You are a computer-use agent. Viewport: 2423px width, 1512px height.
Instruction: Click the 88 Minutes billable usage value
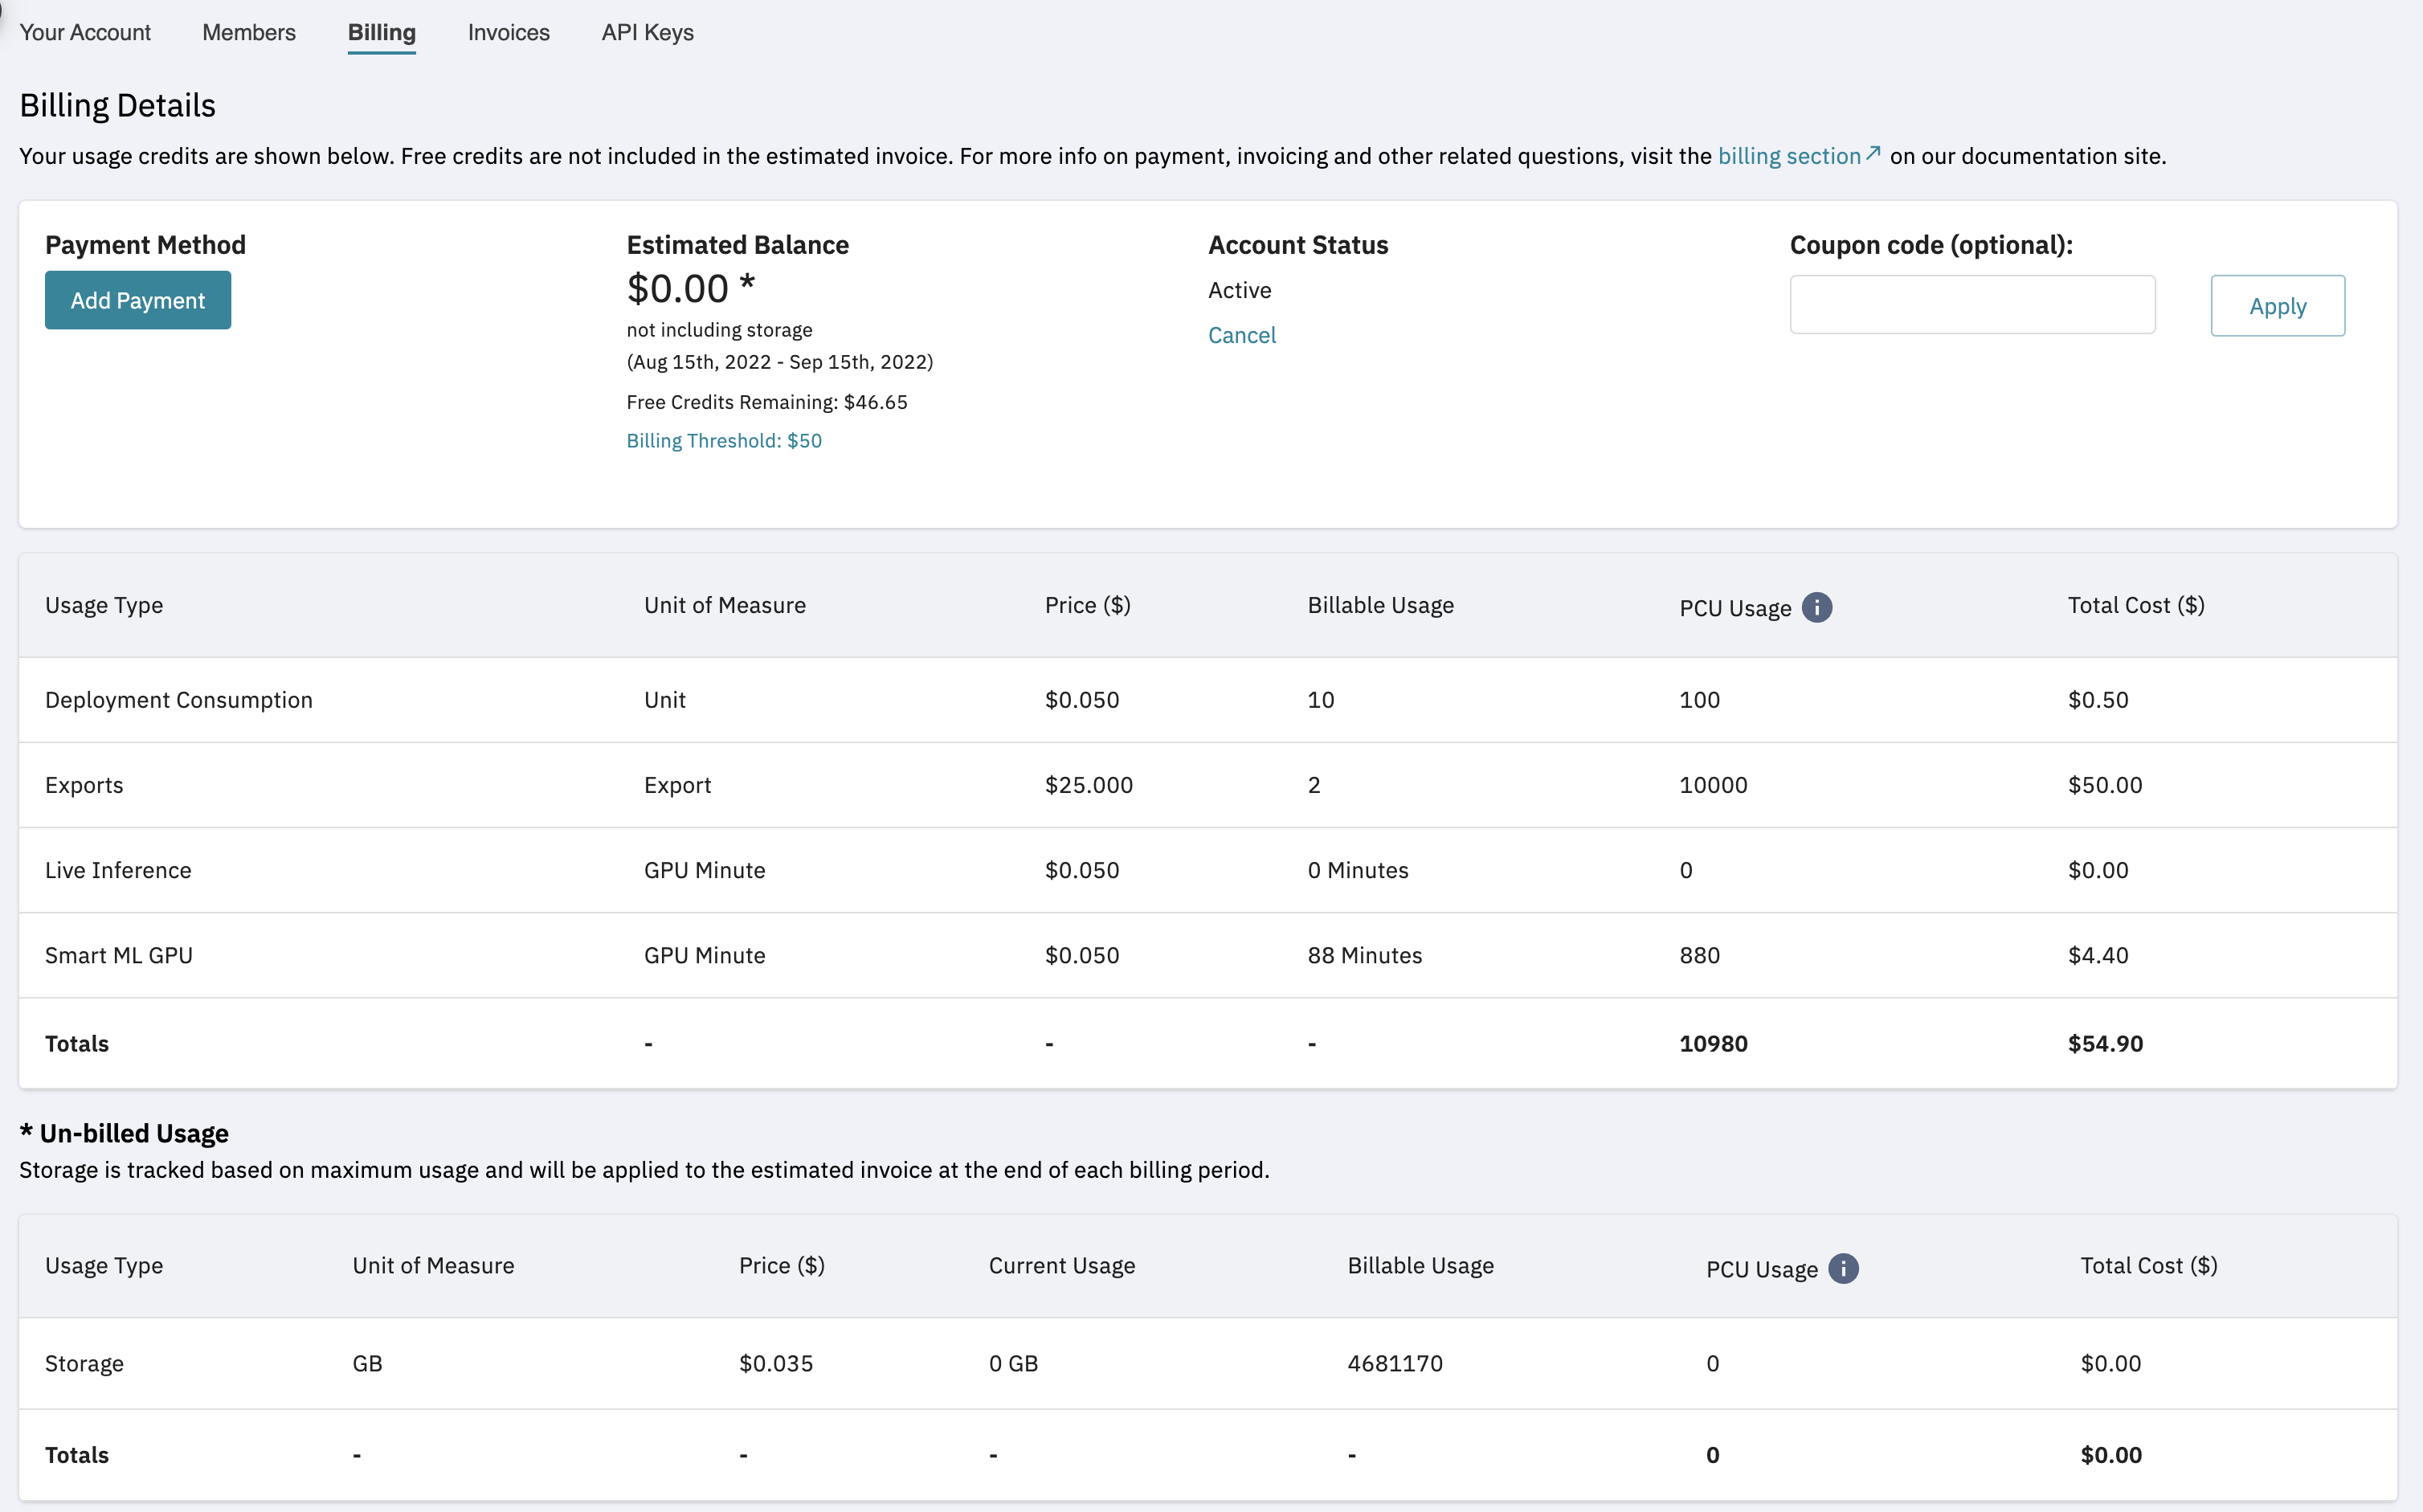click(1365, 955)
